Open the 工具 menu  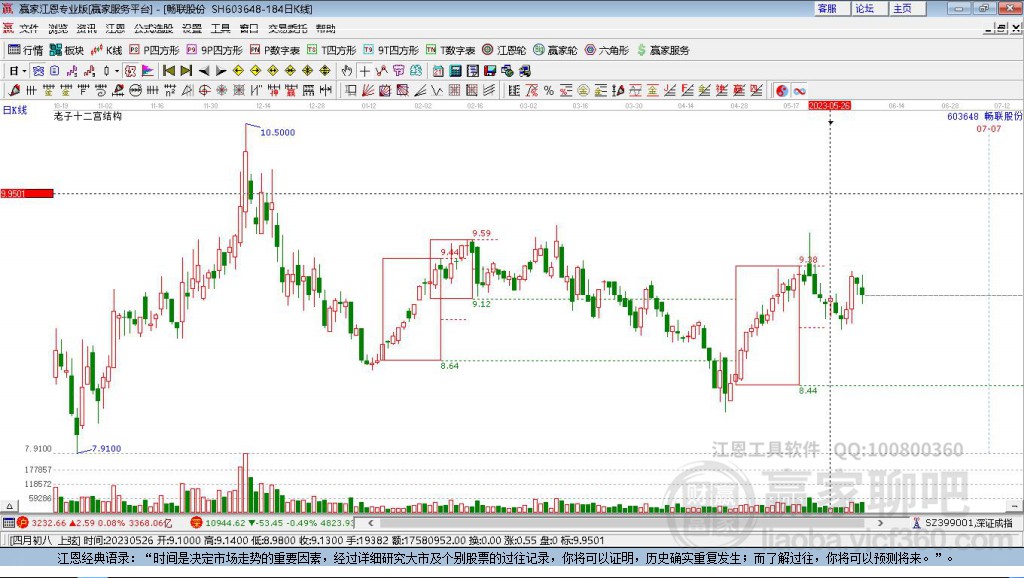(x=221, y=28)
